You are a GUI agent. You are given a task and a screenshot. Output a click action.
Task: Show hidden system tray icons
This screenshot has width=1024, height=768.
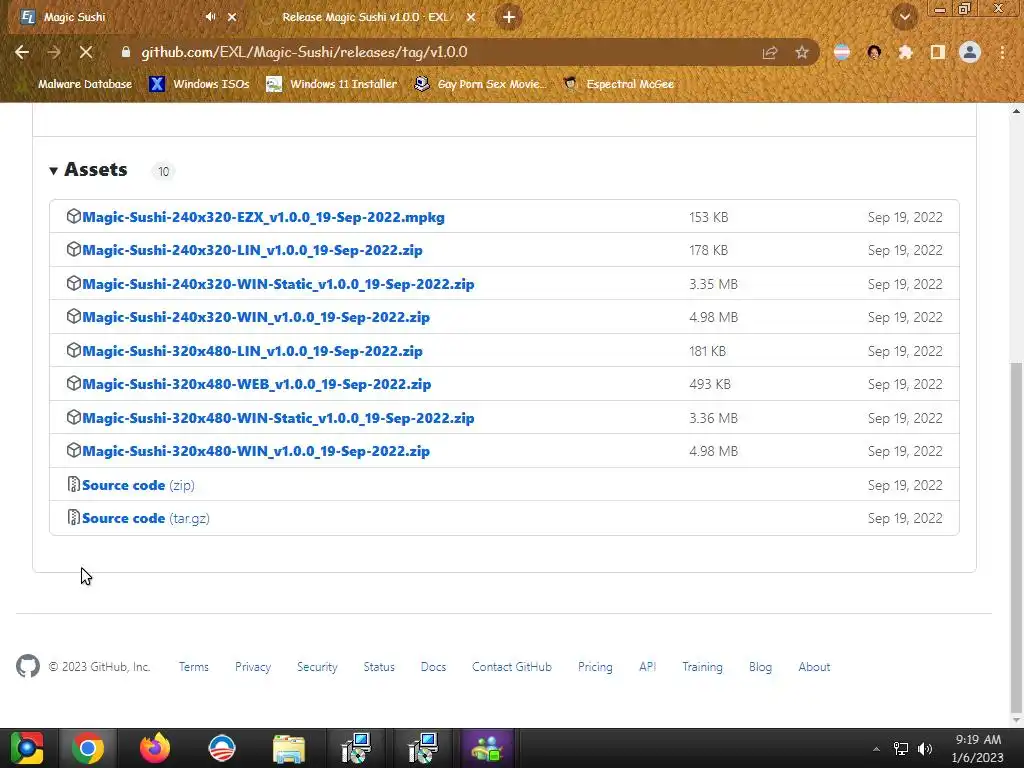(876, 749)
